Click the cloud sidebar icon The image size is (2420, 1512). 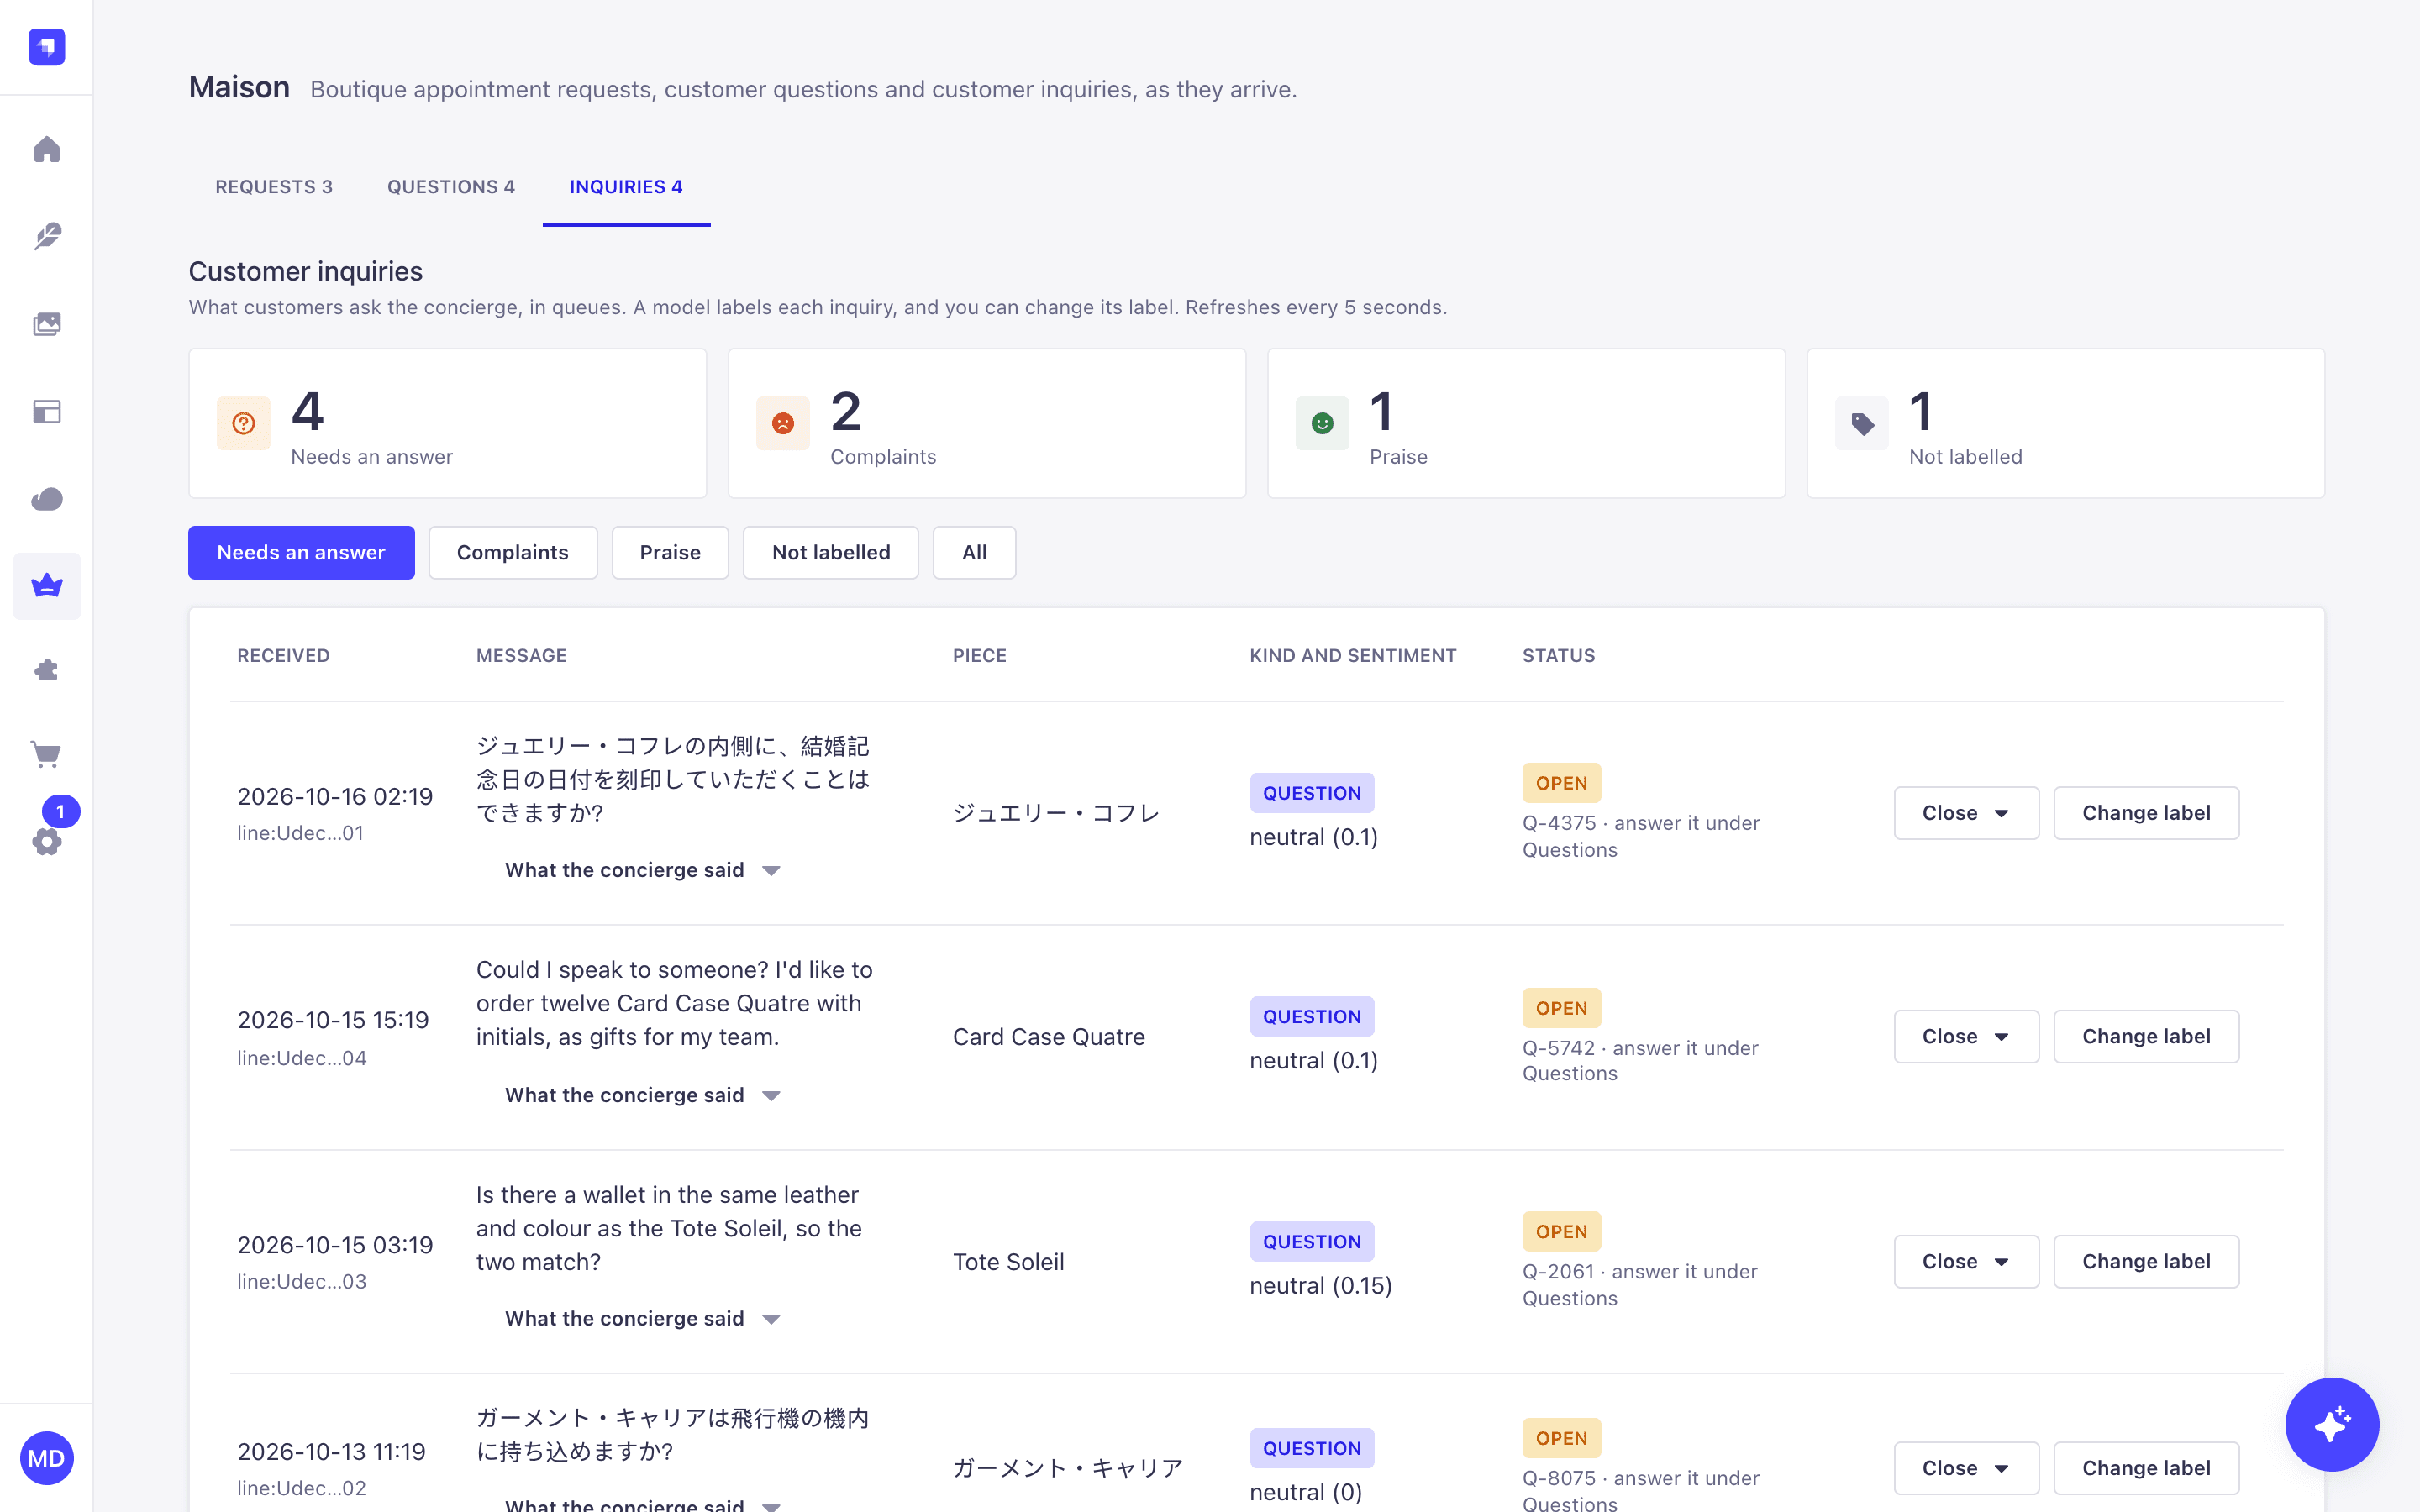coord(47,499)
